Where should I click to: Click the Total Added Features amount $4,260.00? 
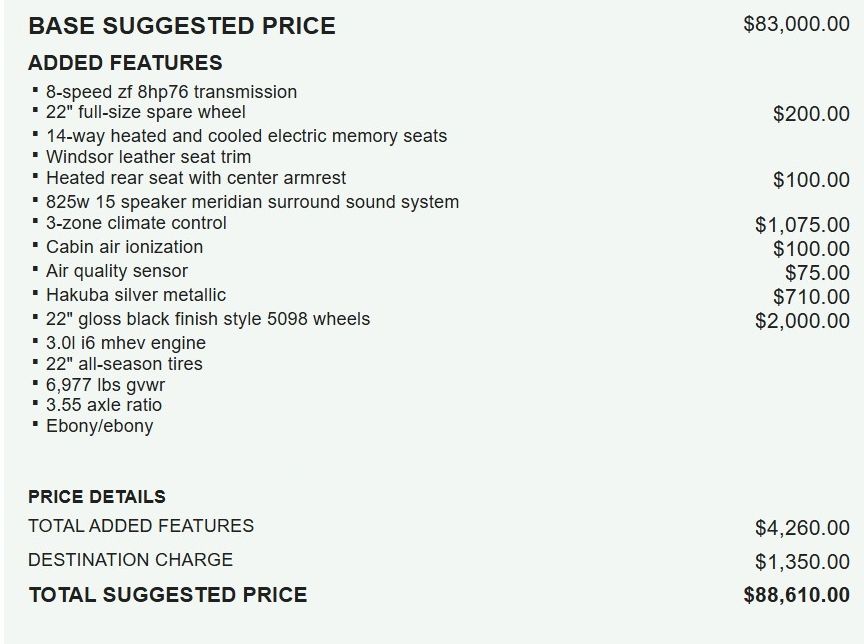[x=802, y=527]
